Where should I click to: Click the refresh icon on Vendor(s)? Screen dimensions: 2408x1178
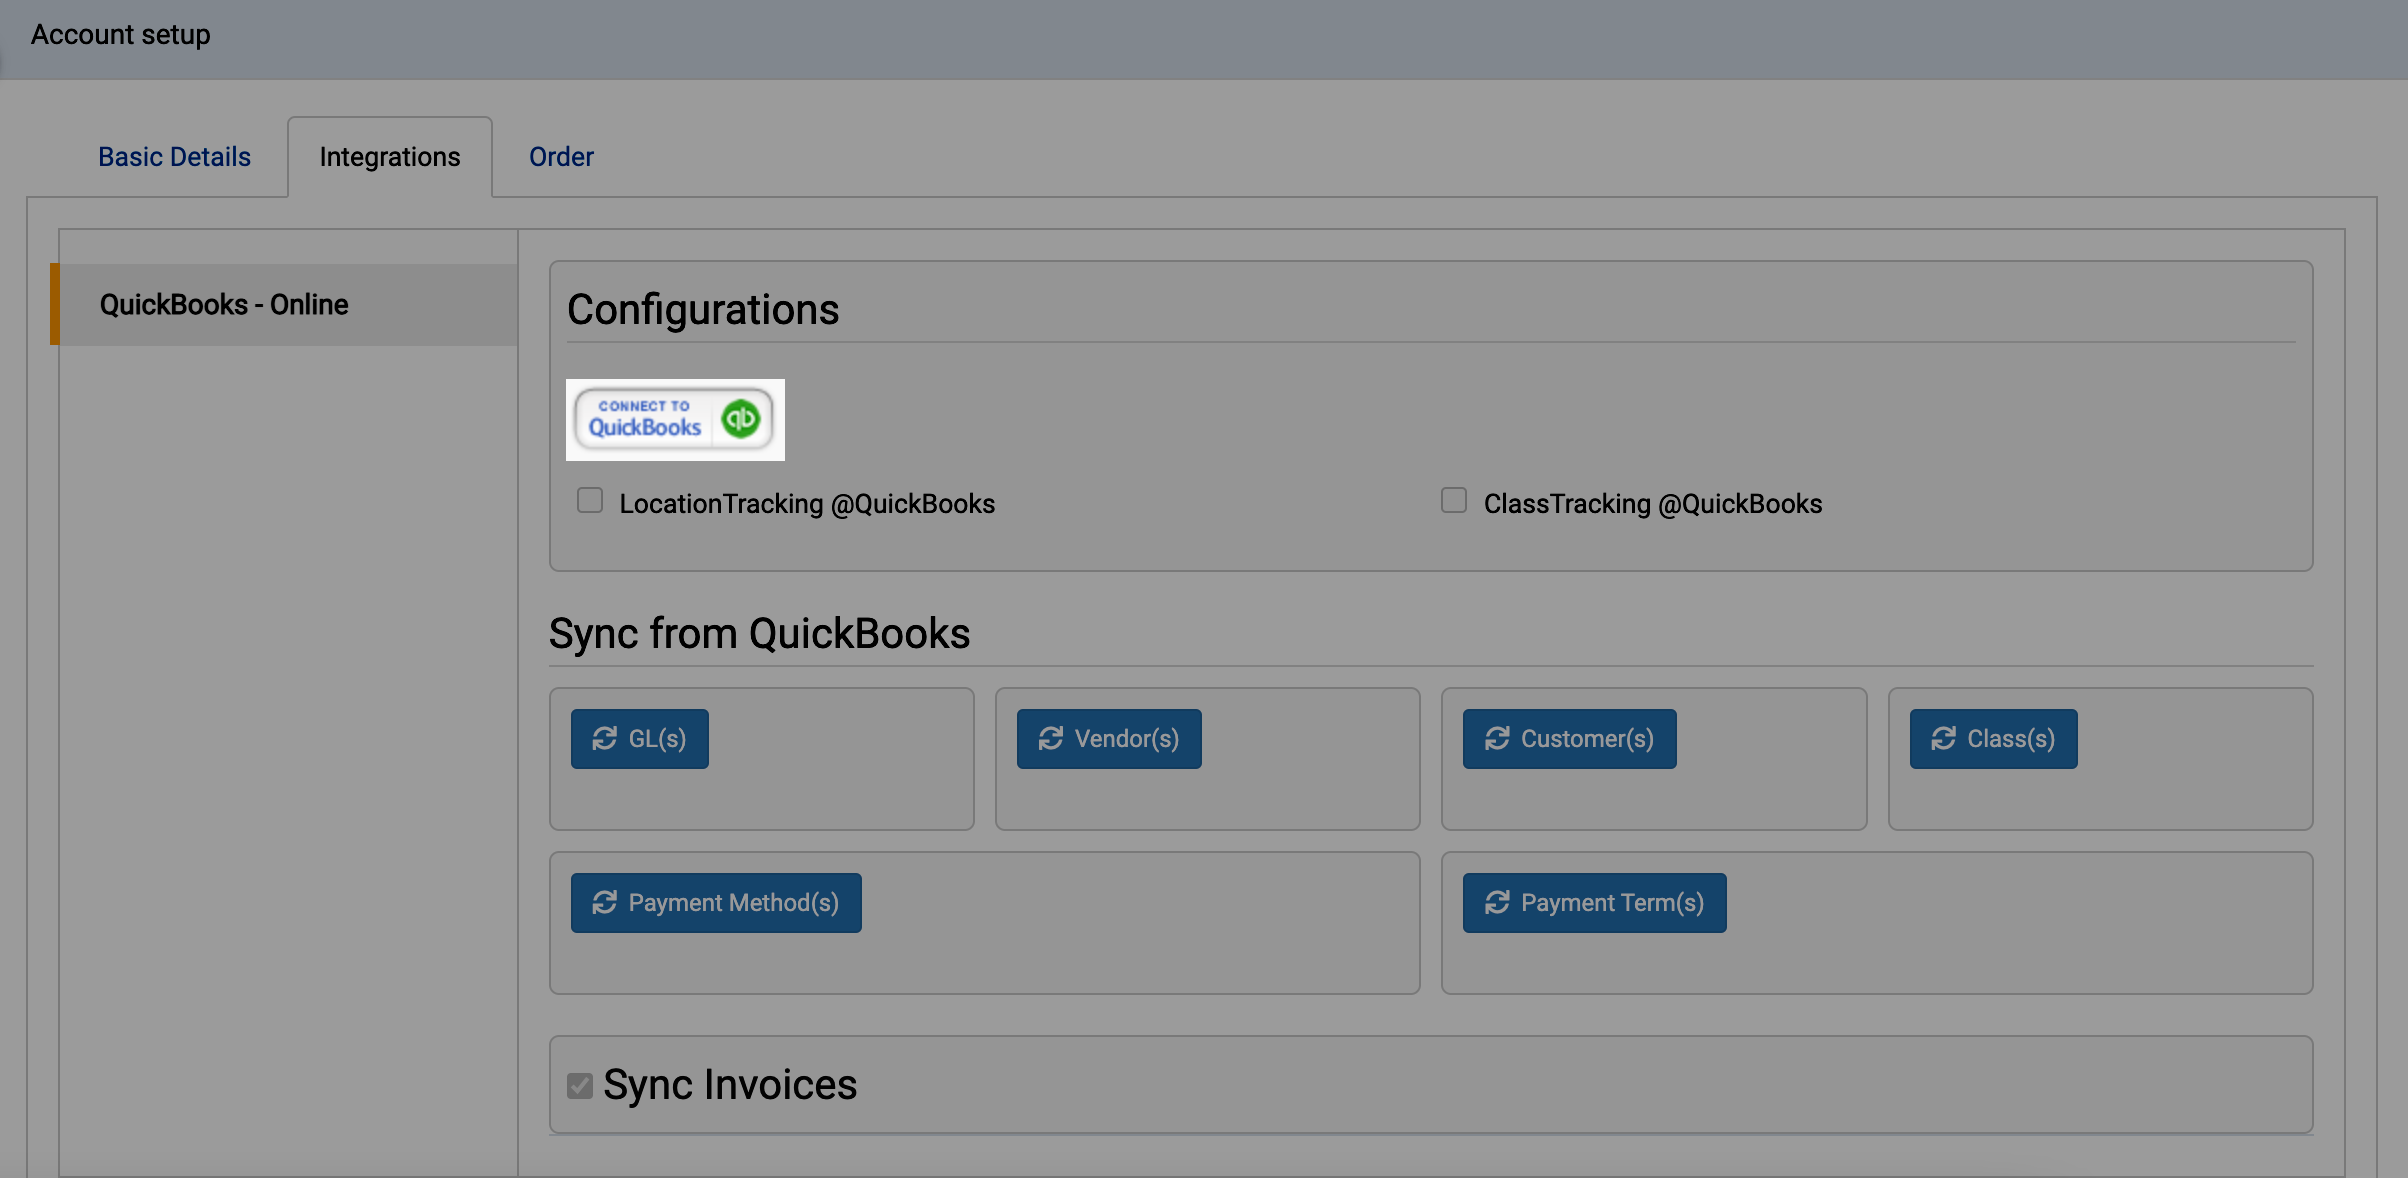[1050, 738]
